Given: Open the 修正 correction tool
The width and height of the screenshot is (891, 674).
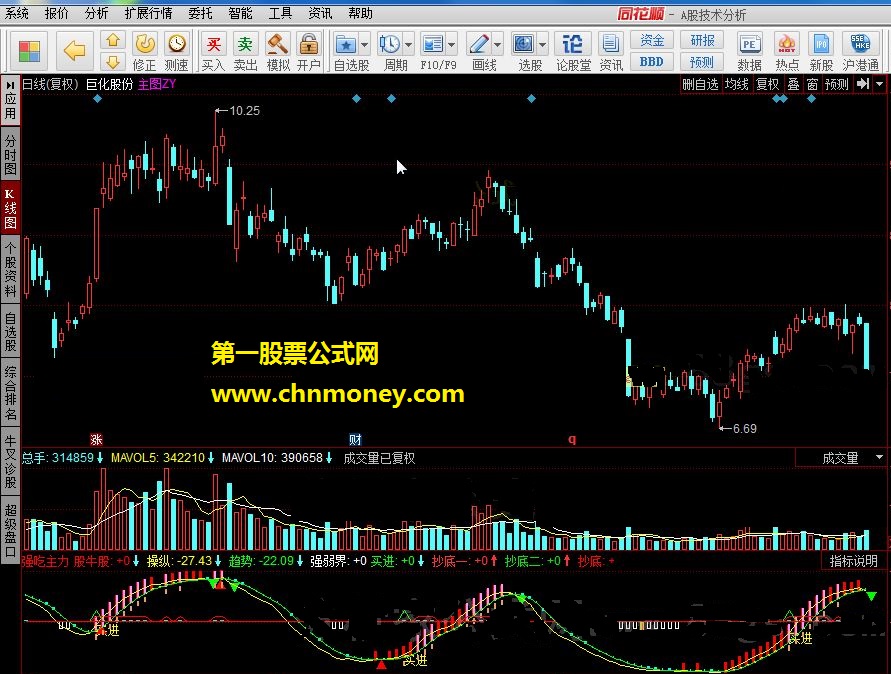Looking at the screenshot, I should tap(145, 52).
